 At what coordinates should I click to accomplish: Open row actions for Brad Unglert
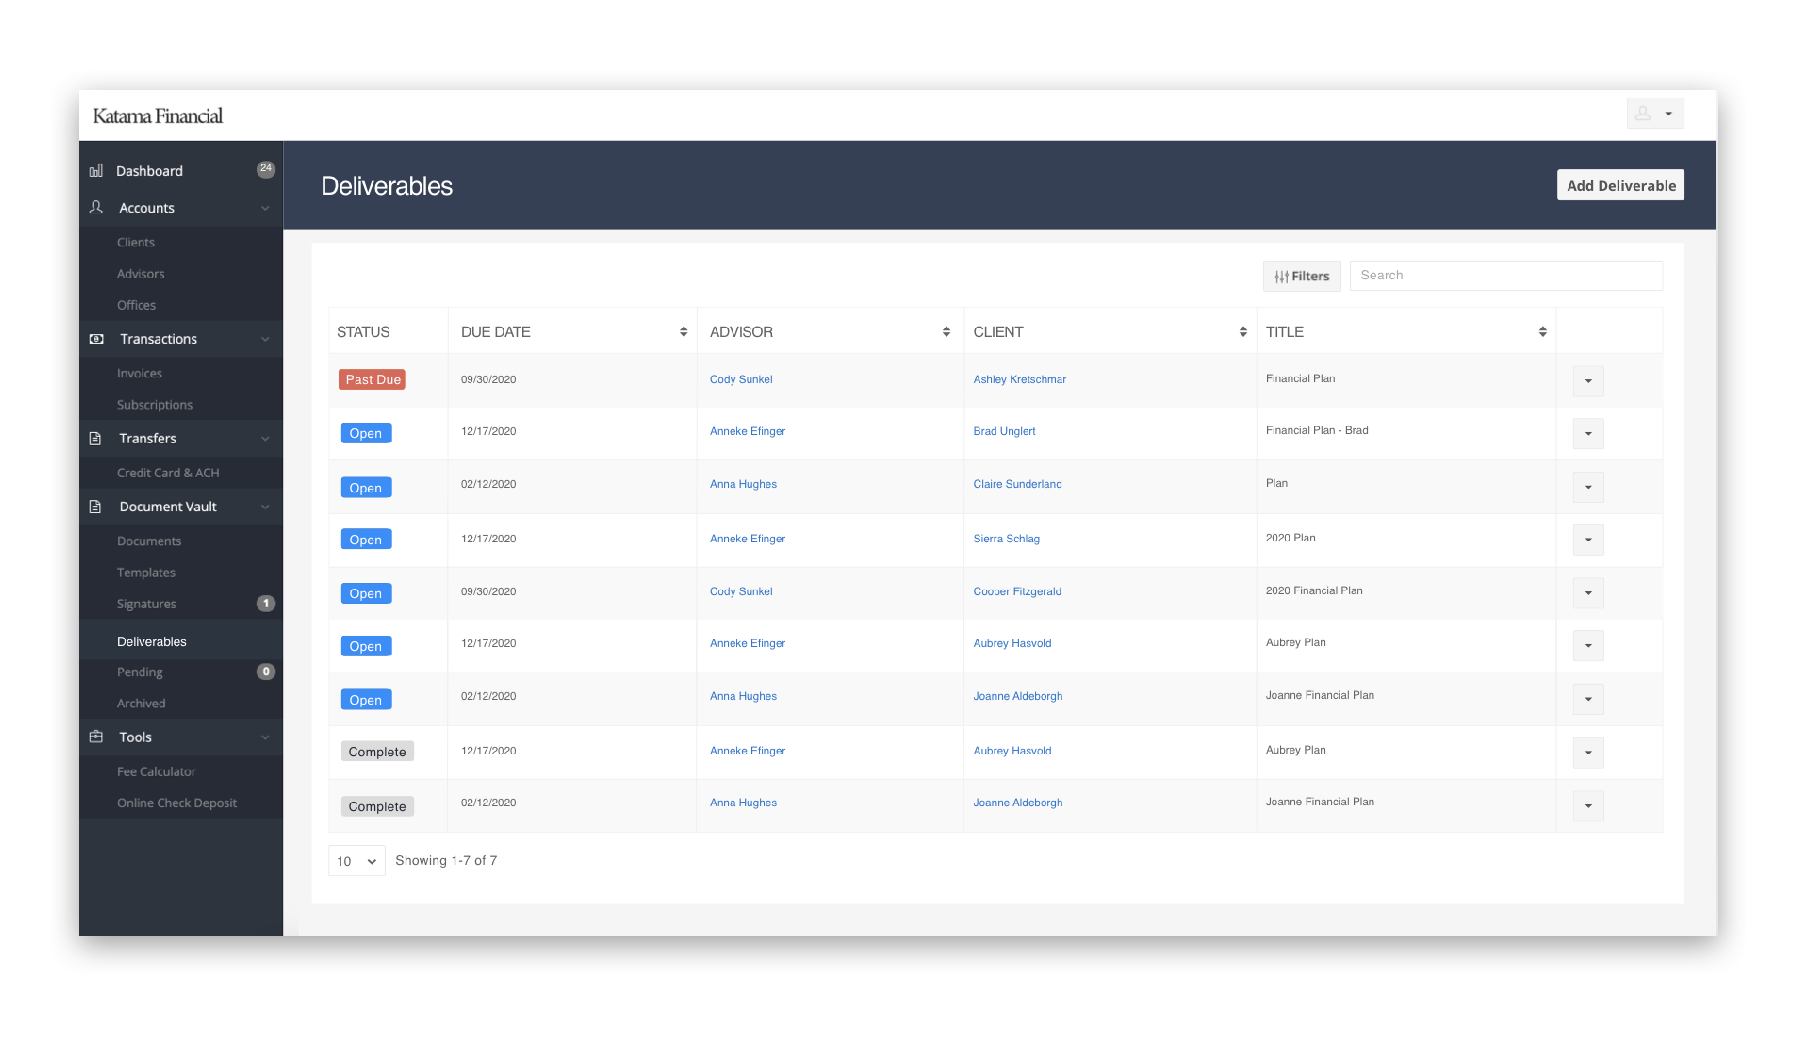(1588, 434)
